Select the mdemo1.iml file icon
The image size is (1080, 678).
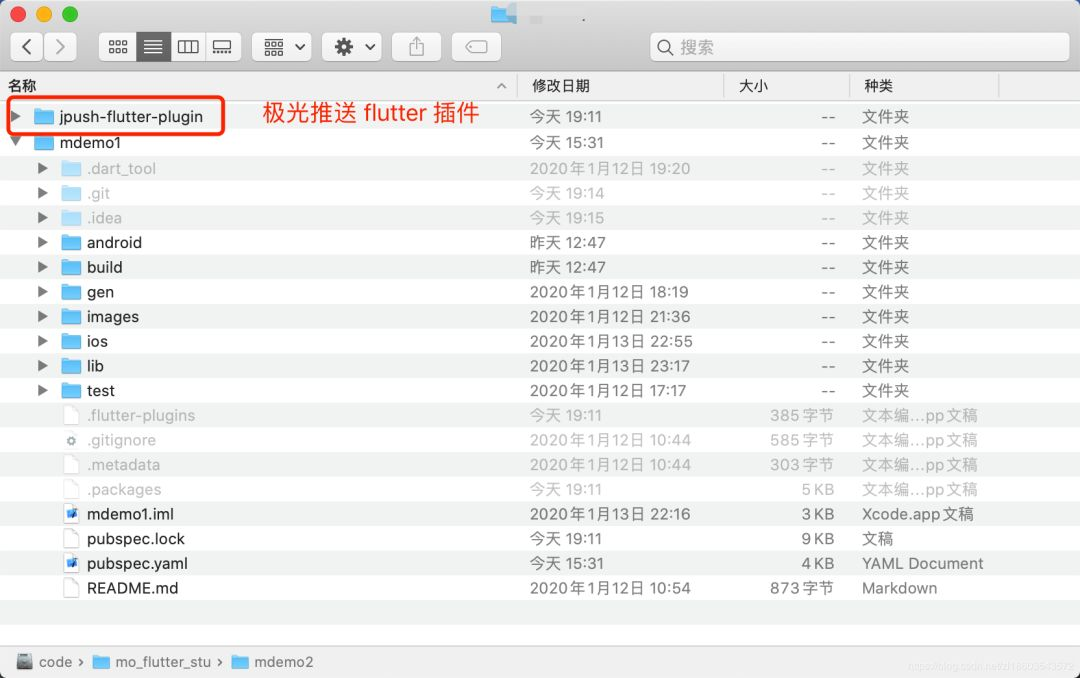[x=71, y=514]
